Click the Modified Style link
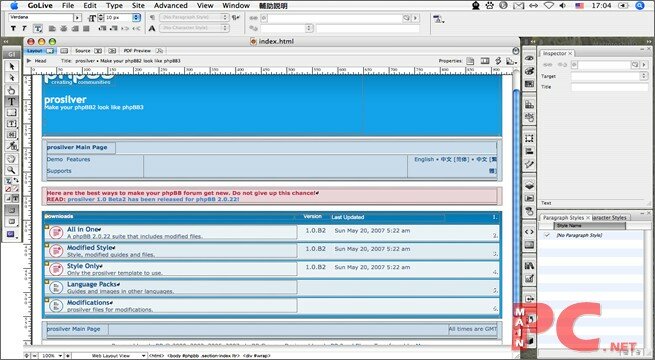Viewport: 655px width, 360px height. coord(90,248)
